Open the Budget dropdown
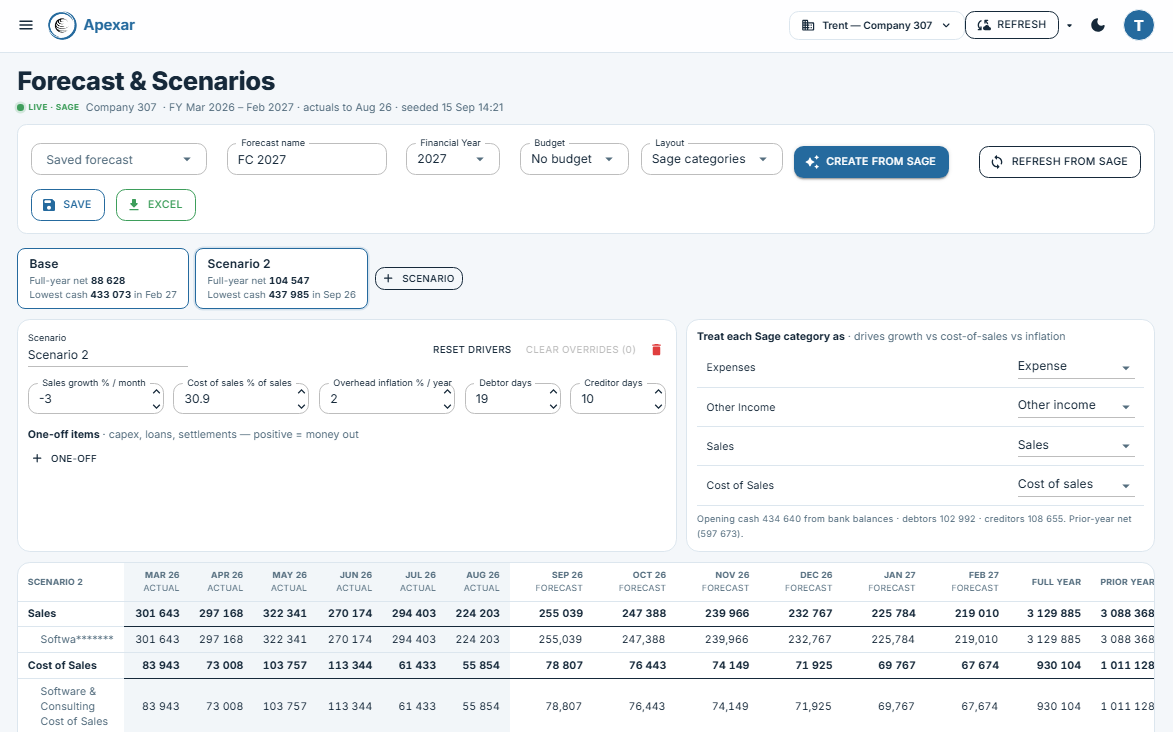Screen dimensions: 1173x732 tap(574, 159)
